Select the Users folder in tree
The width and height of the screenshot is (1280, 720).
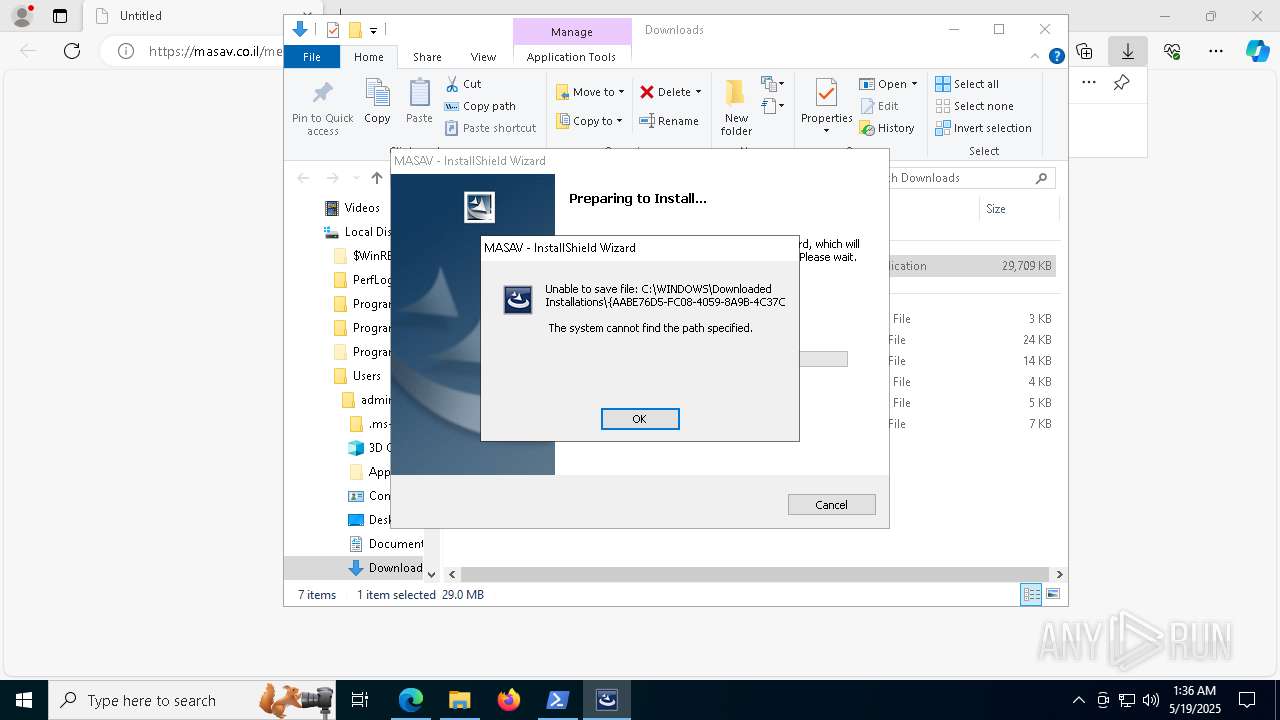point(357,376)
